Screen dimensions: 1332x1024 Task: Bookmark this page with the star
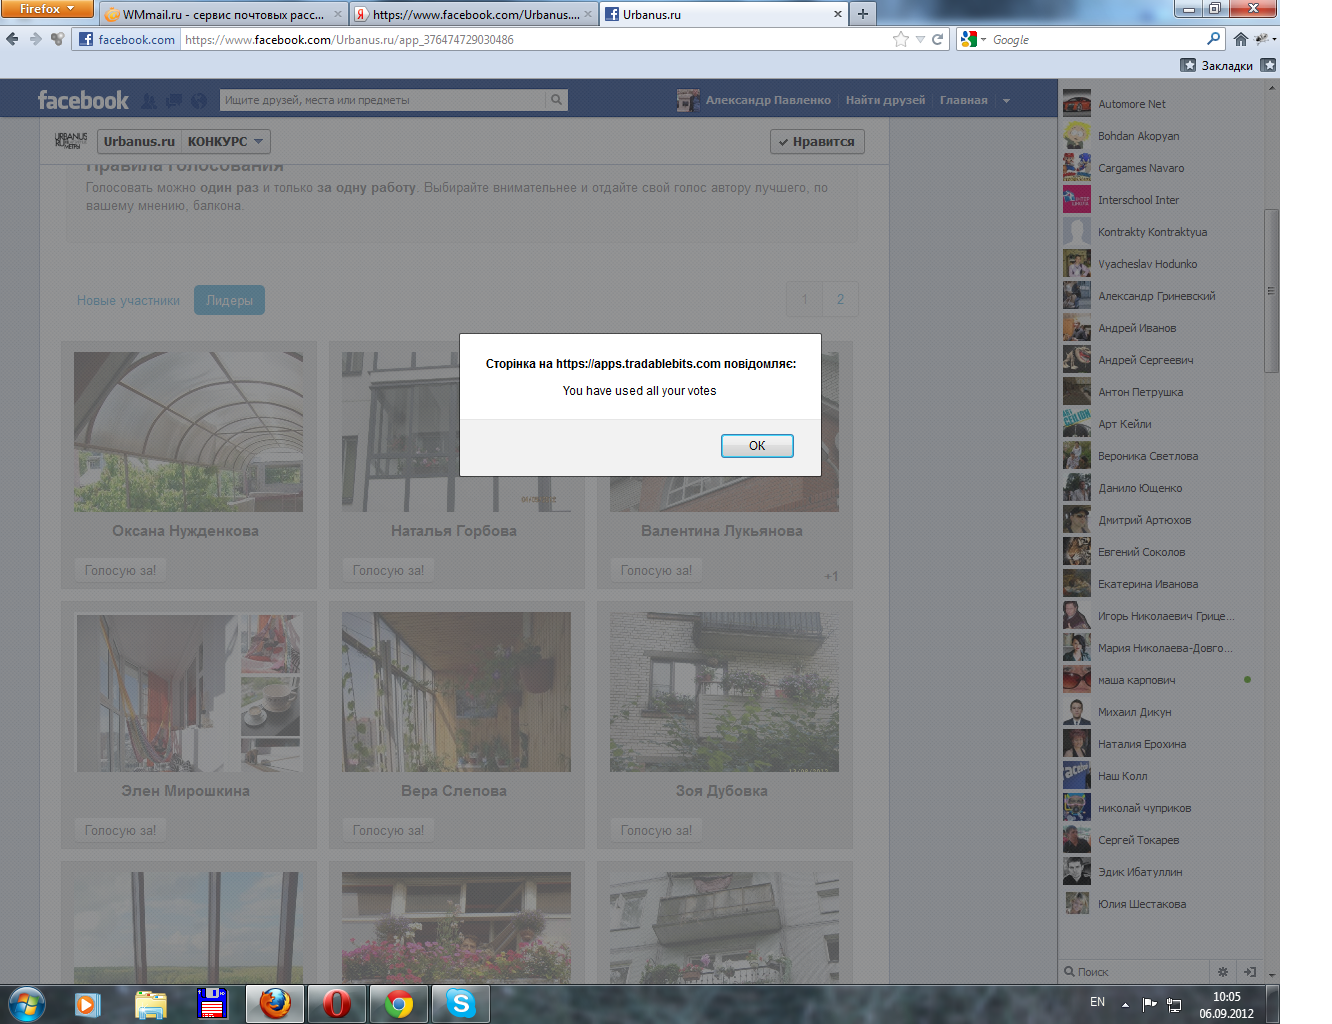pos(901,40)
